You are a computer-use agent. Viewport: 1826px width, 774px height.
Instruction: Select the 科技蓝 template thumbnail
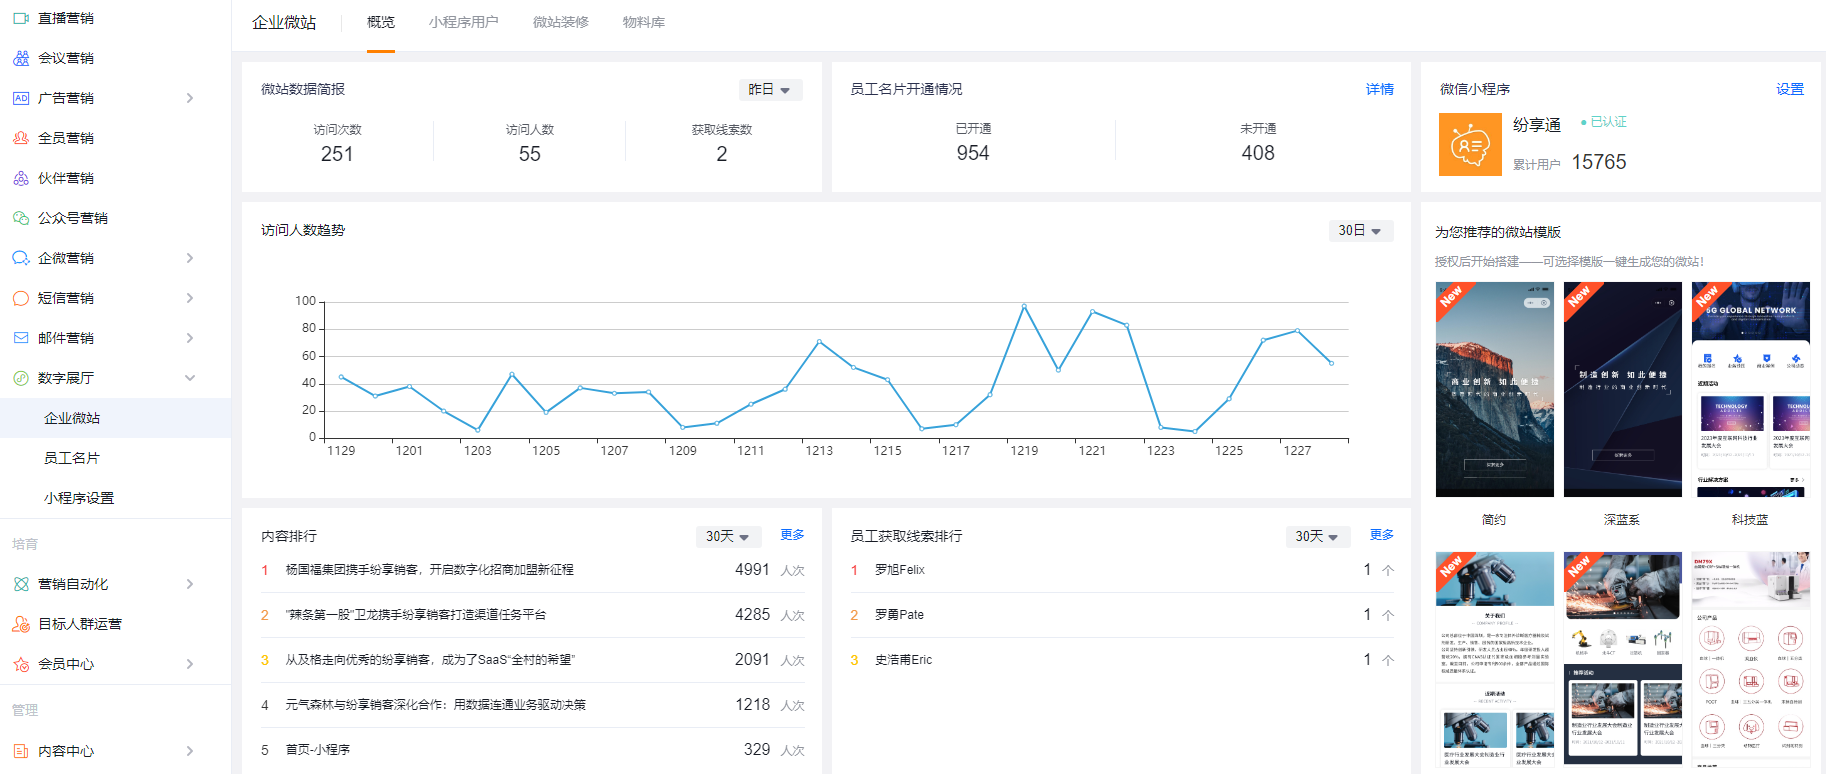[1751, 389]
